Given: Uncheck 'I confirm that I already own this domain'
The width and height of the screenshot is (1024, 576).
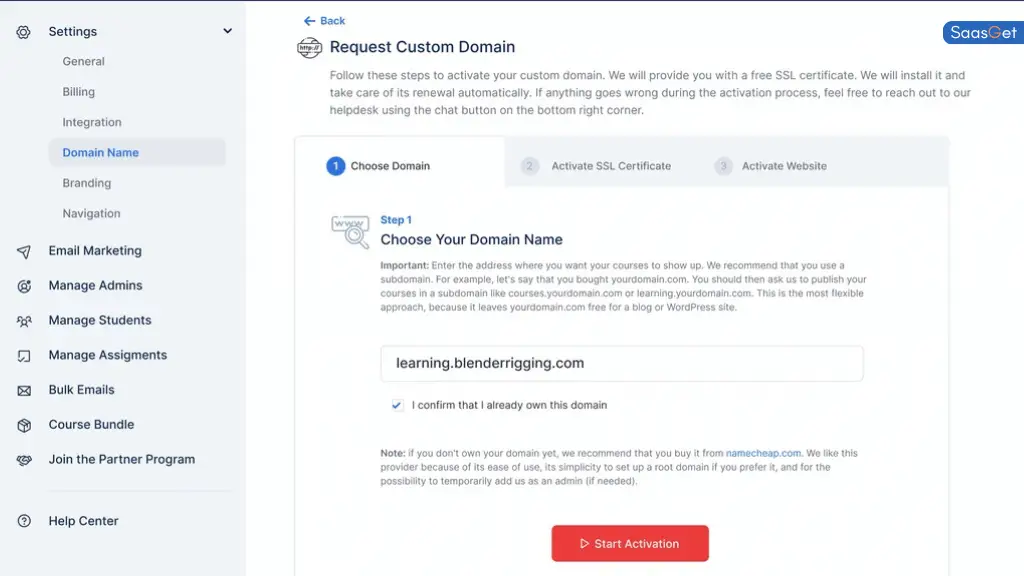Looking at the screenshot, I should click(x=397, y=406).
